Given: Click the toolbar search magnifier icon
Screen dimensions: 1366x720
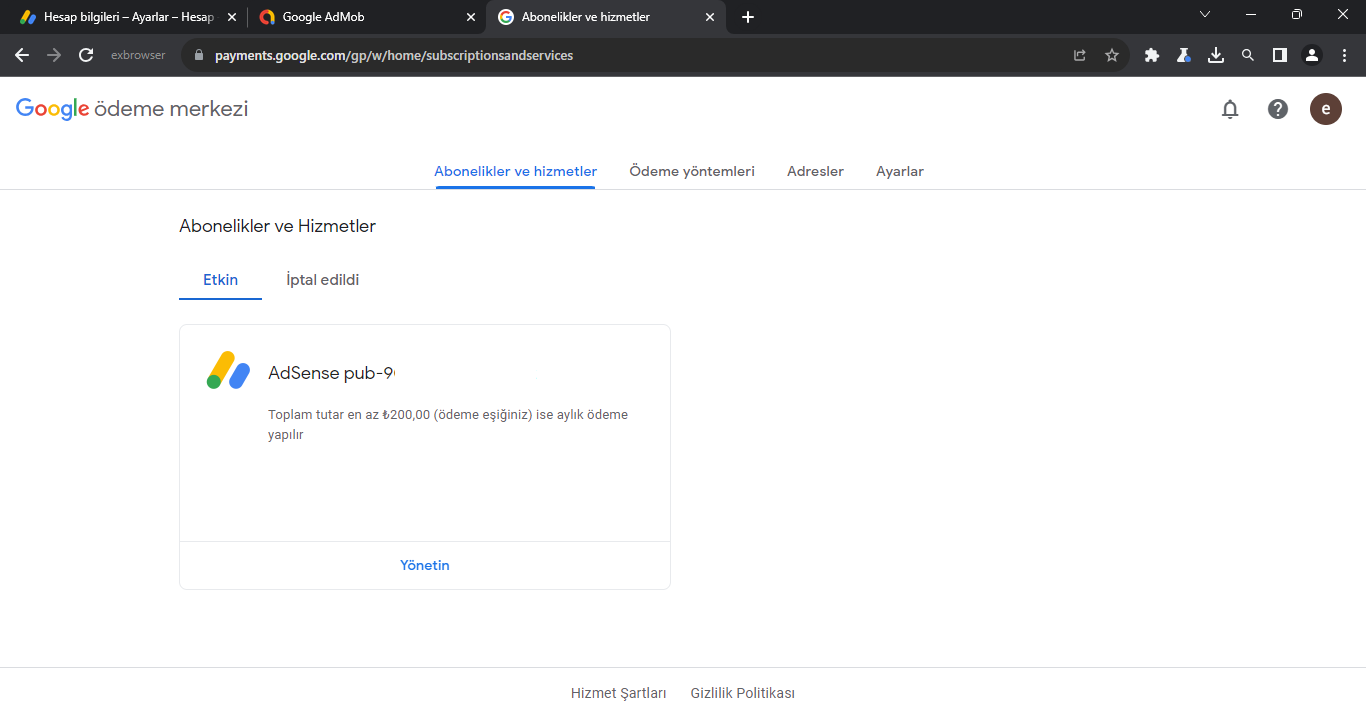Looking at the screenshot, I should click(x=1248, y=55).
